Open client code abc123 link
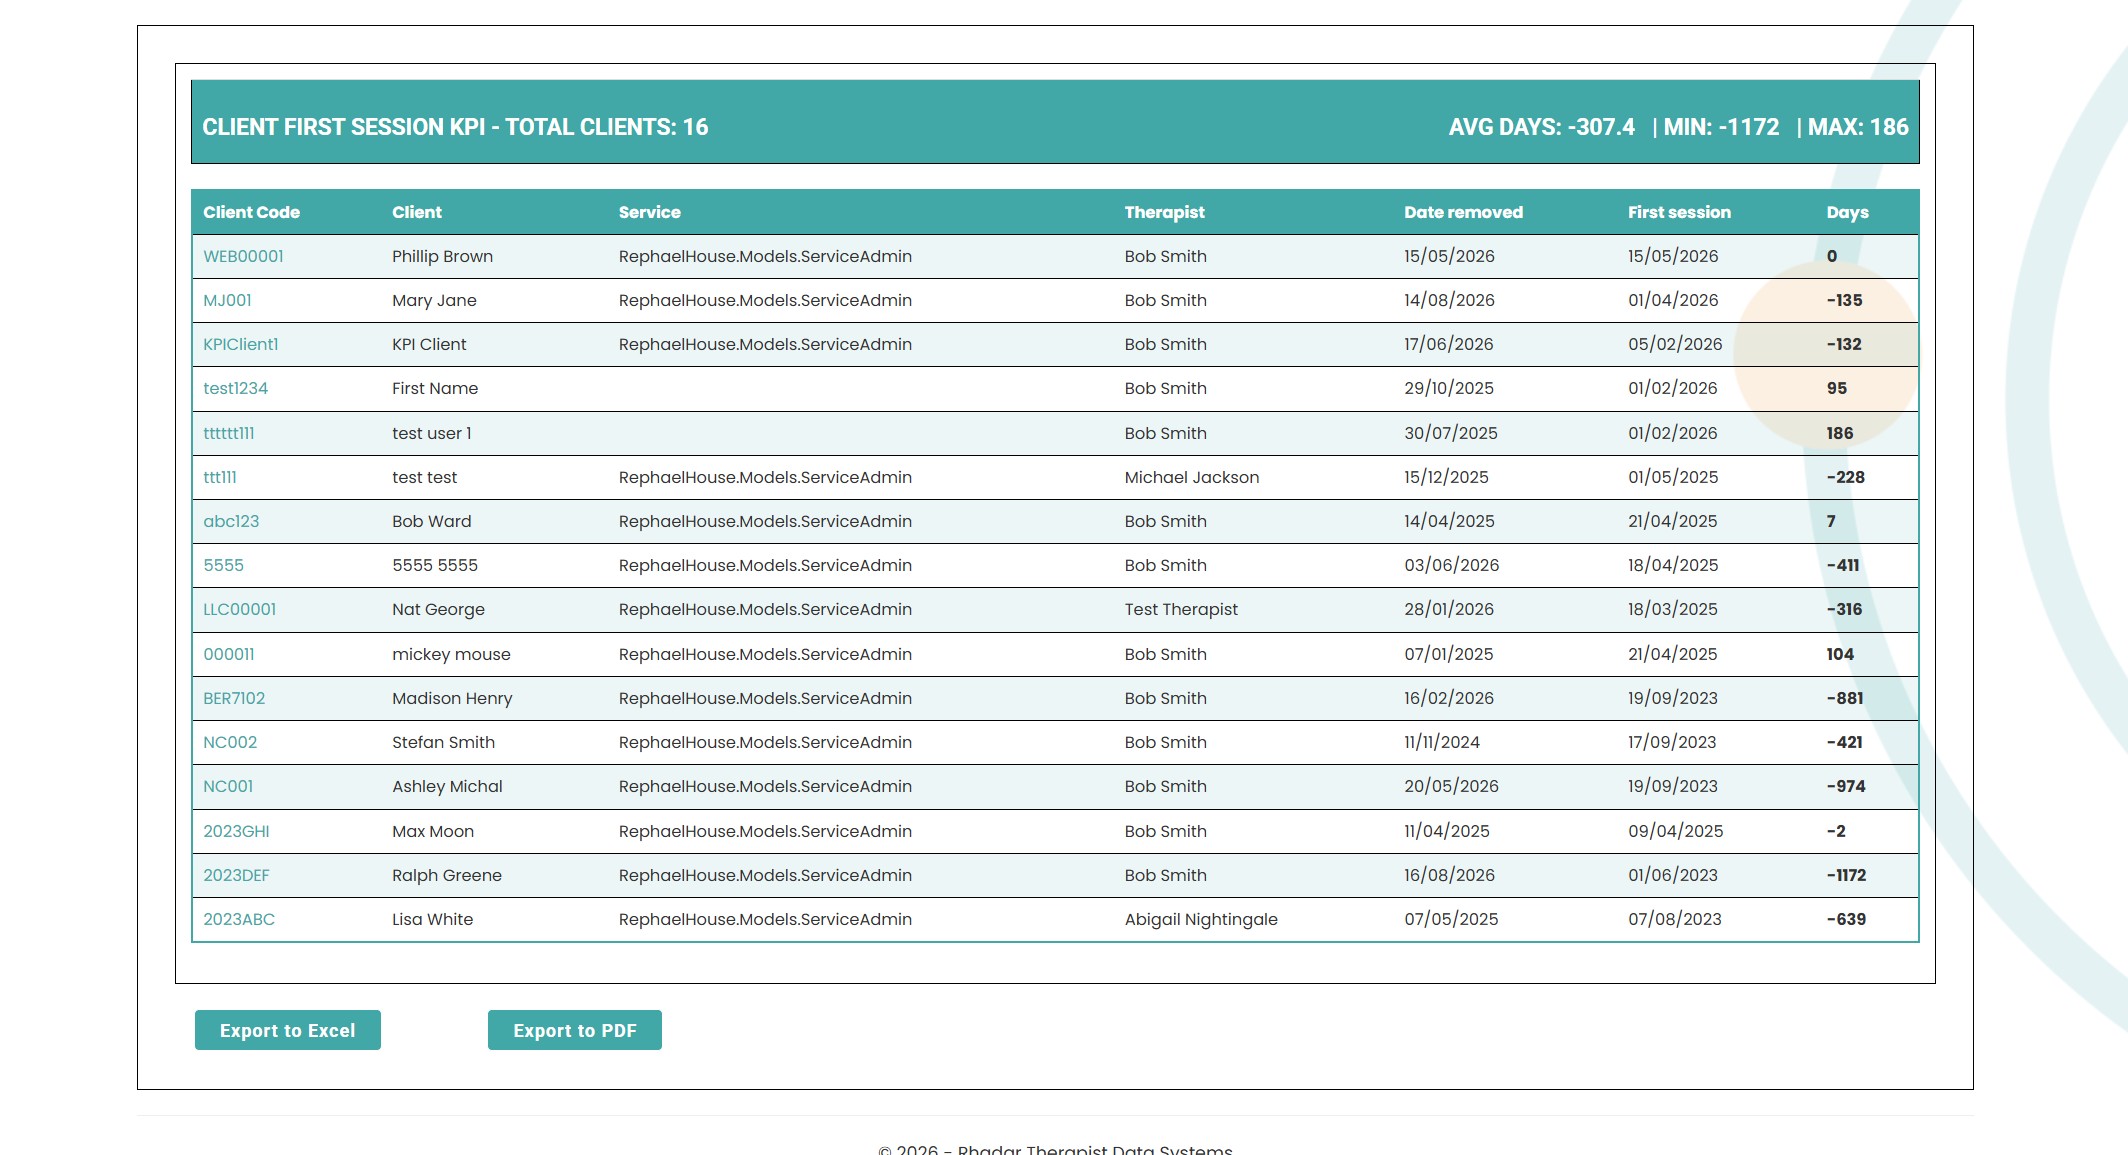 (231, 521)
